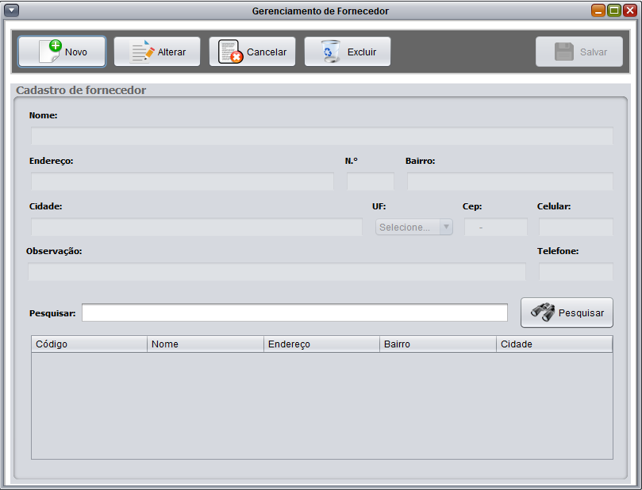Select the Endereço text field
This screenshot has height=490, width=642.
click(182, 182)
